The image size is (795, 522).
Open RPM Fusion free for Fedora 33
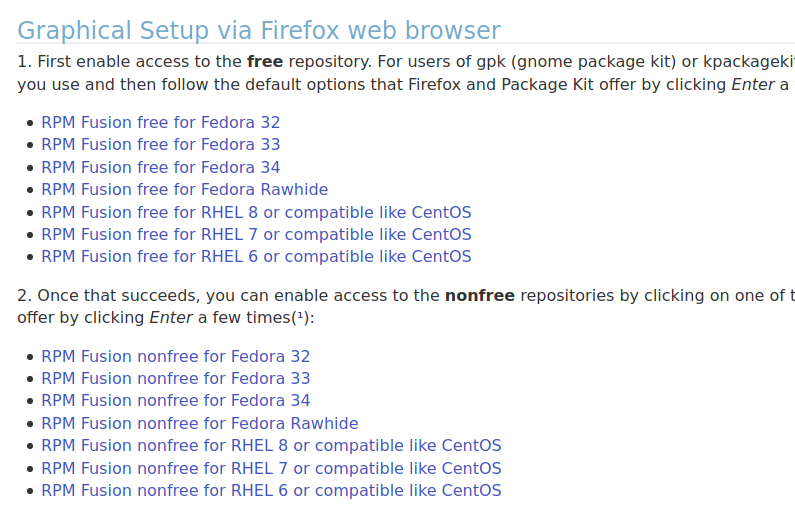coord(160,145)
